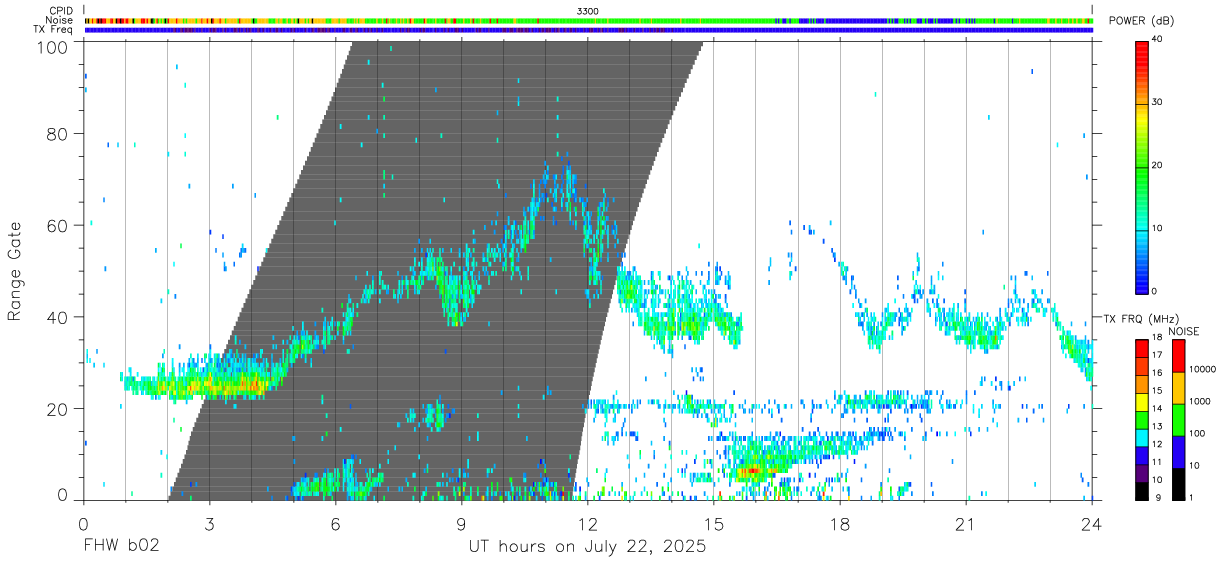Click the 18 label on TX frequency scale
The height and width of the screenshot is (567, 1228).
1156,337
